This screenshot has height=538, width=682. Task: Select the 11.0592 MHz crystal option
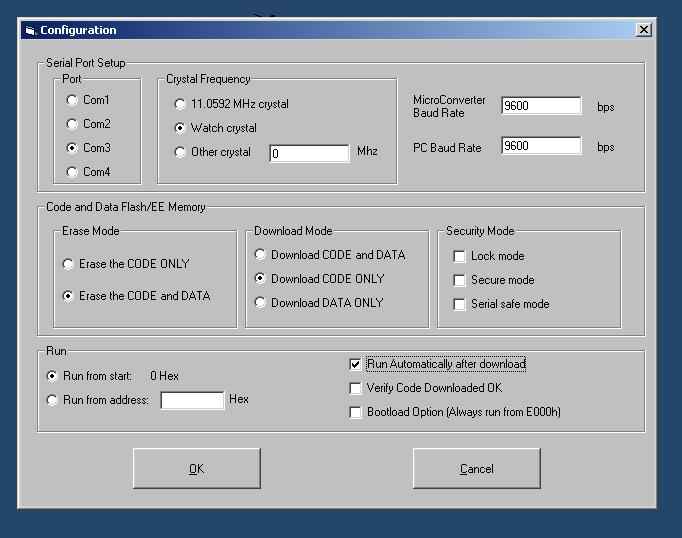click(x=180, y=104)
